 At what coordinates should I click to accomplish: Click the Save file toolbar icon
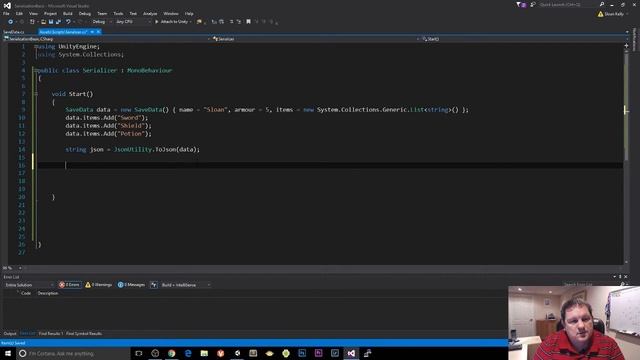[x=51, y=22]
